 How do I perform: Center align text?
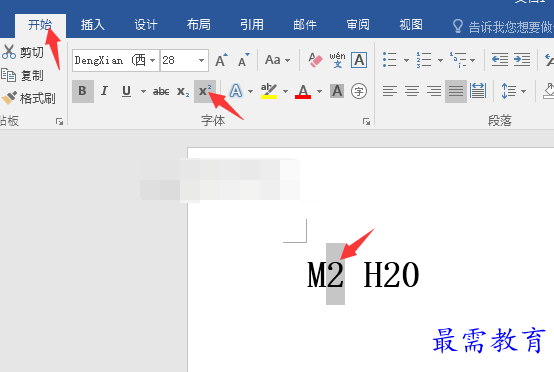(412, 91)
